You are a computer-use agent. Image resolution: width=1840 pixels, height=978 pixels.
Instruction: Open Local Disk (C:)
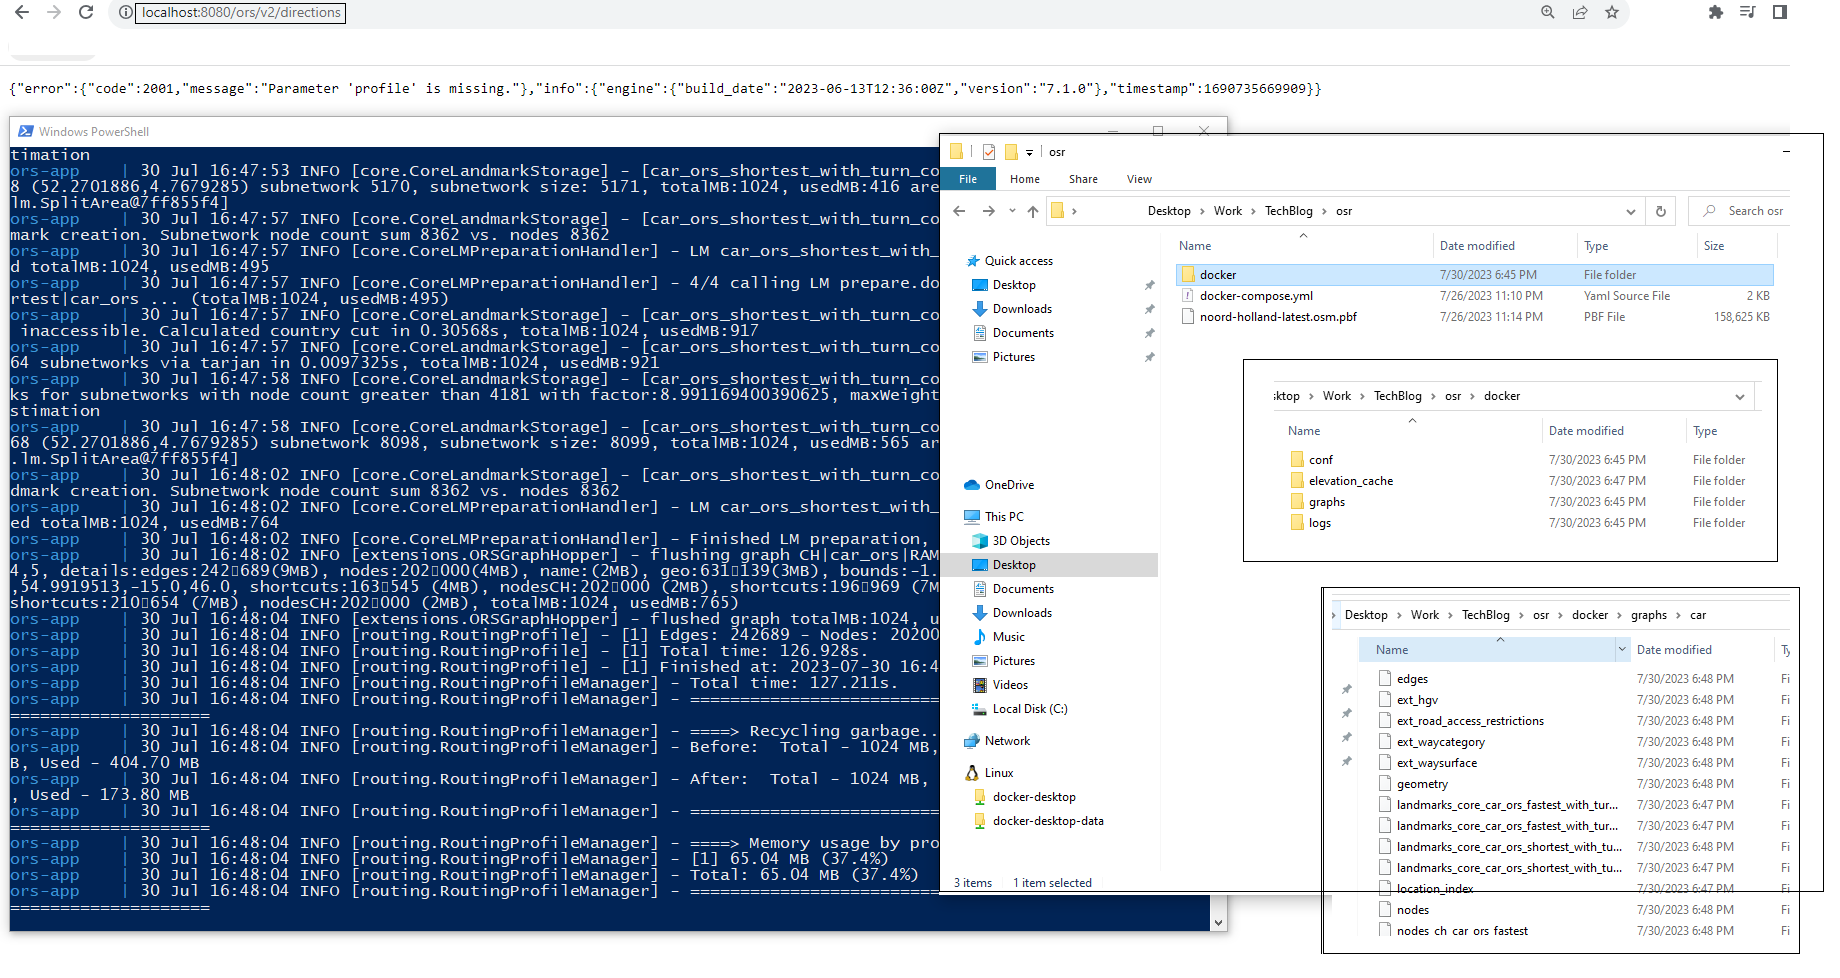tap(1030, 709)
